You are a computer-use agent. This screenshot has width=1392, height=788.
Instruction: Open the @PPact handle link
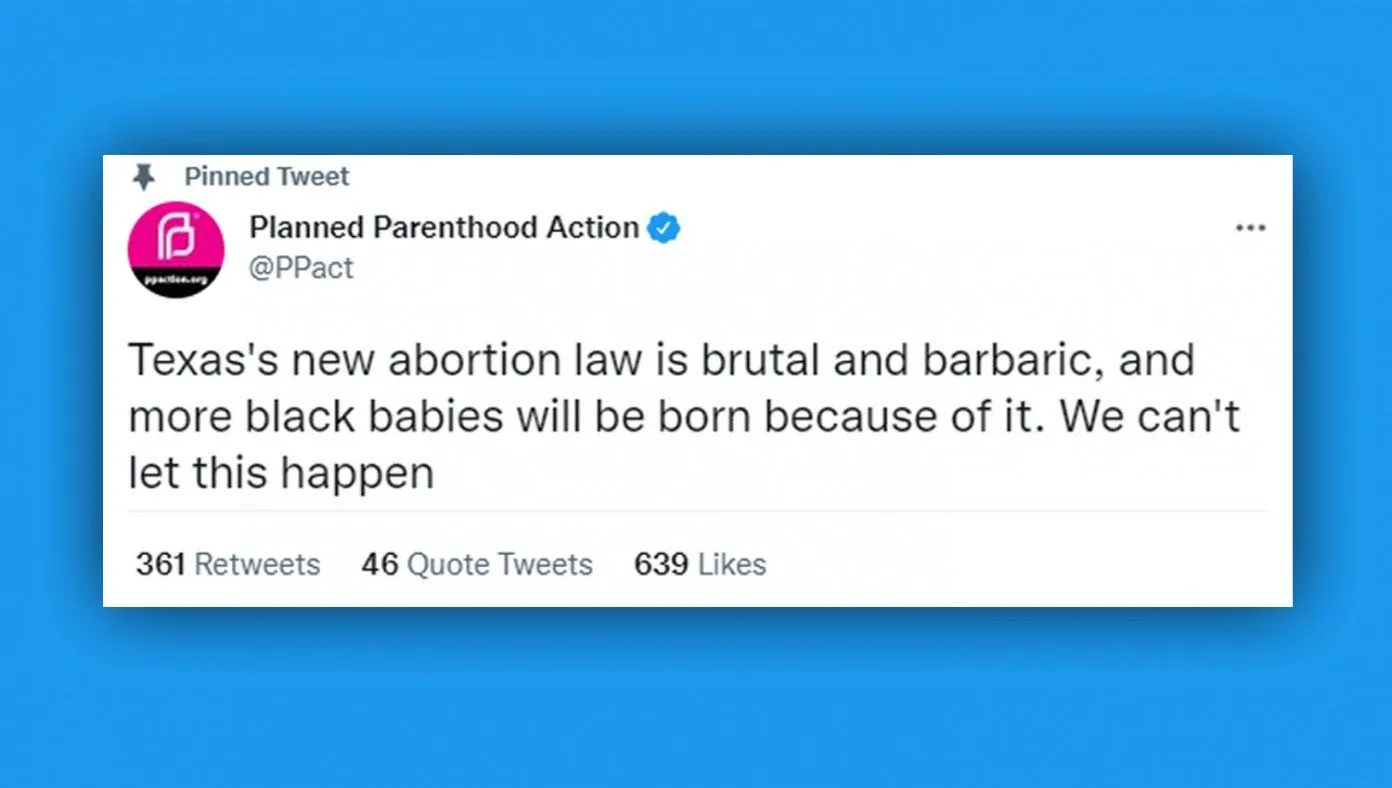(301, 268)
